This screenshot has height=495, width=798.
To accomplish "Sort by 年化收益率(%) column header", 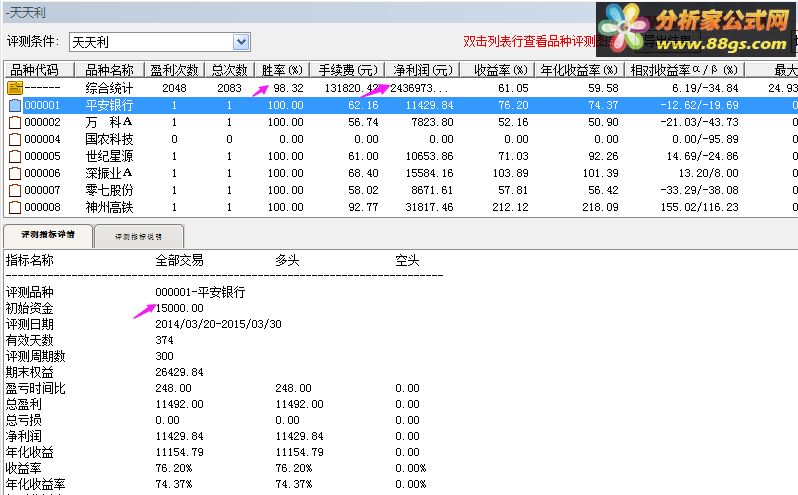I will [580, 70].
